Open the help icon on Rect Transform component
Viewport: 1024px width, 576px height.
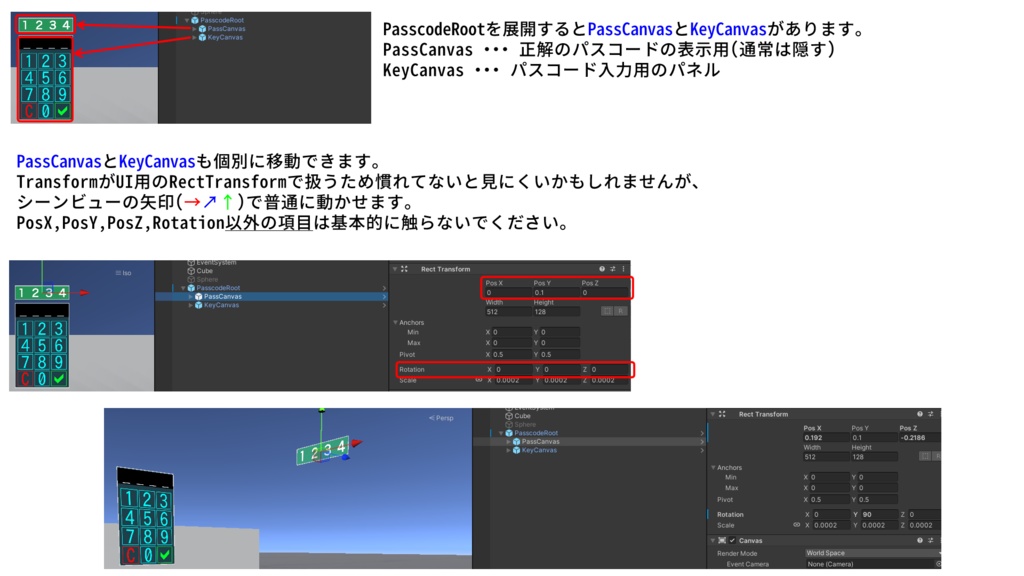[x=602, y=268]
